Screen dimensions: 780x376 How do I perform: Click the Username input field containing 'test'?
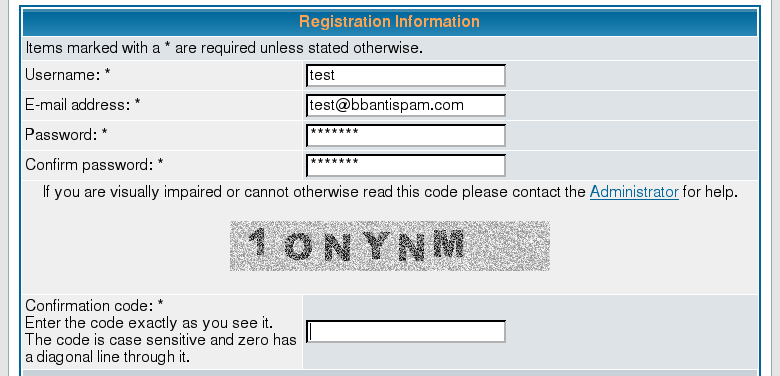pyautogui.click(x=405, y=76)
